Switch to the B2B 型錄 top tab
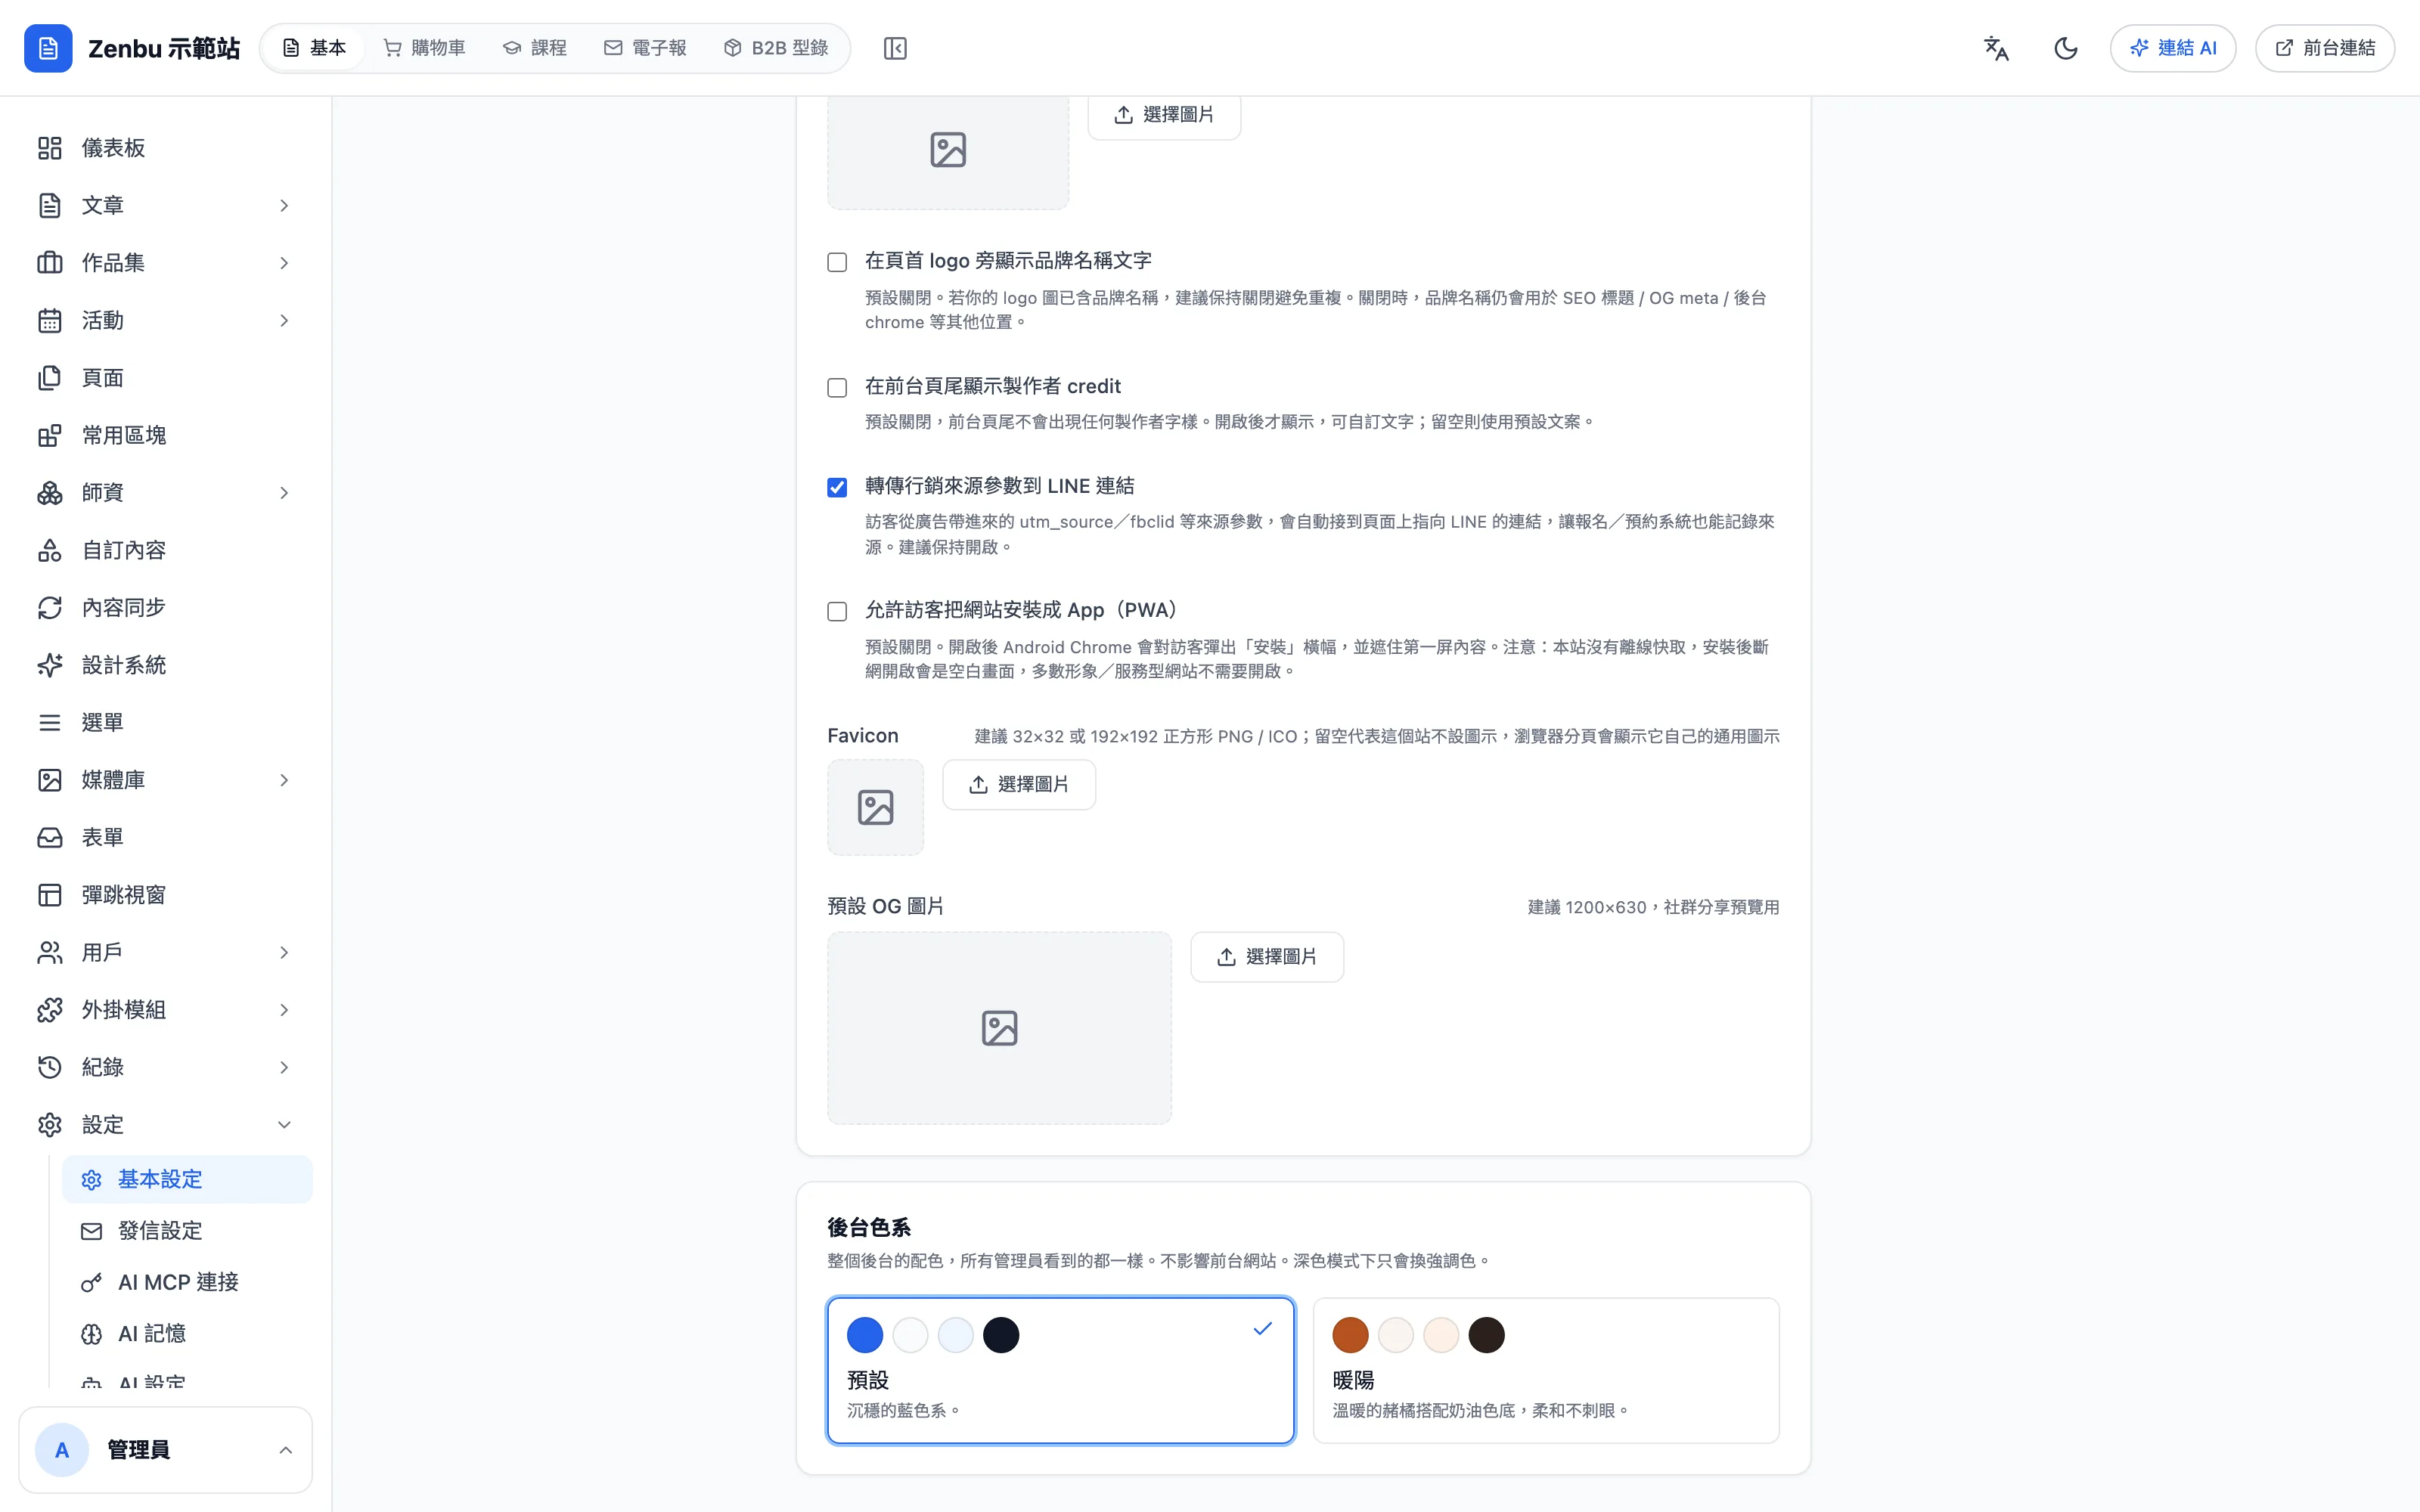 point(776,48)
